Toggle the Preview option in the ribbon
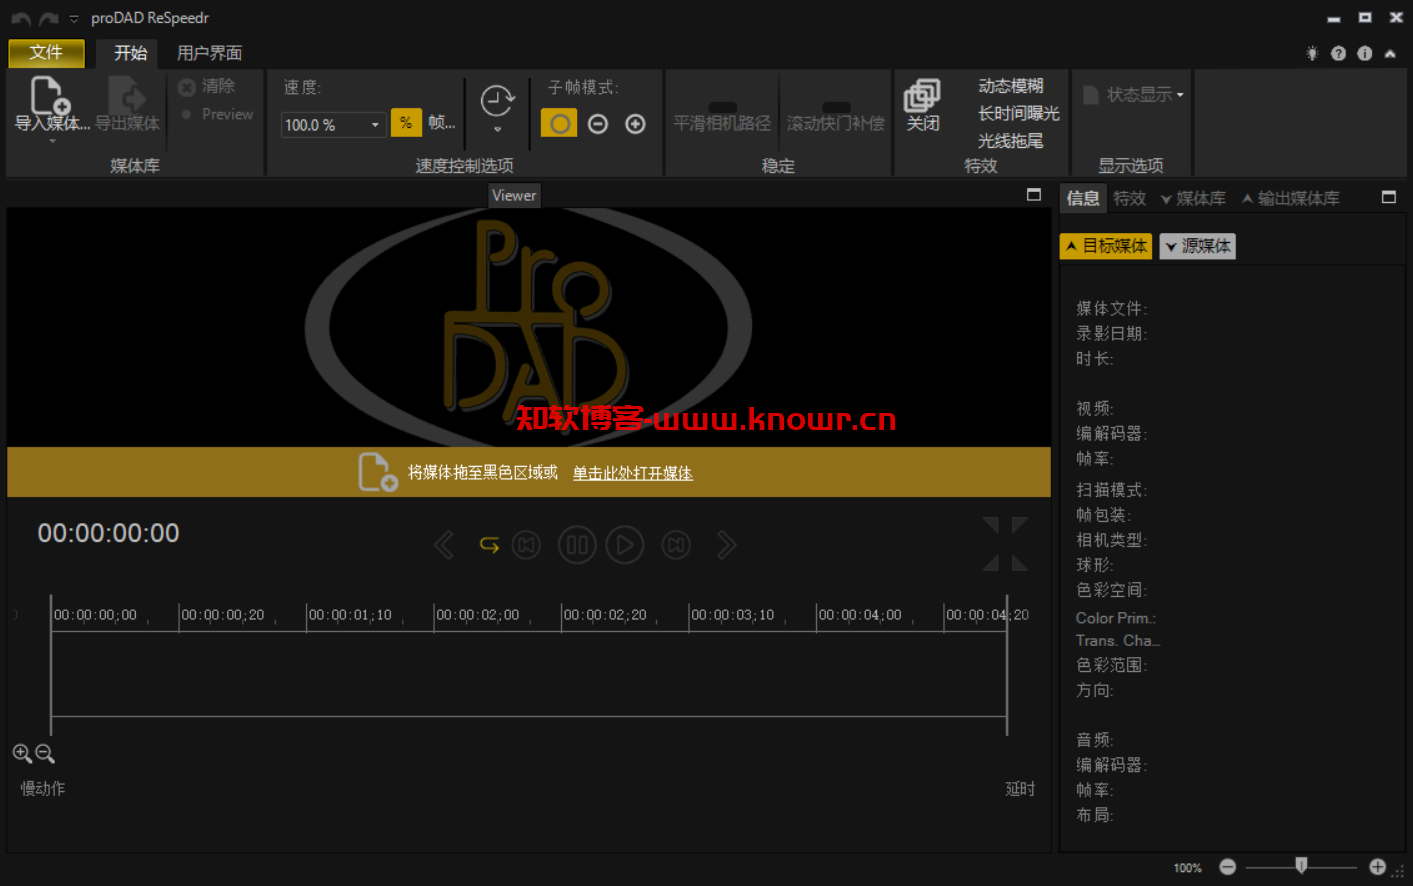Screen dimensions: 1413x886 217,114
